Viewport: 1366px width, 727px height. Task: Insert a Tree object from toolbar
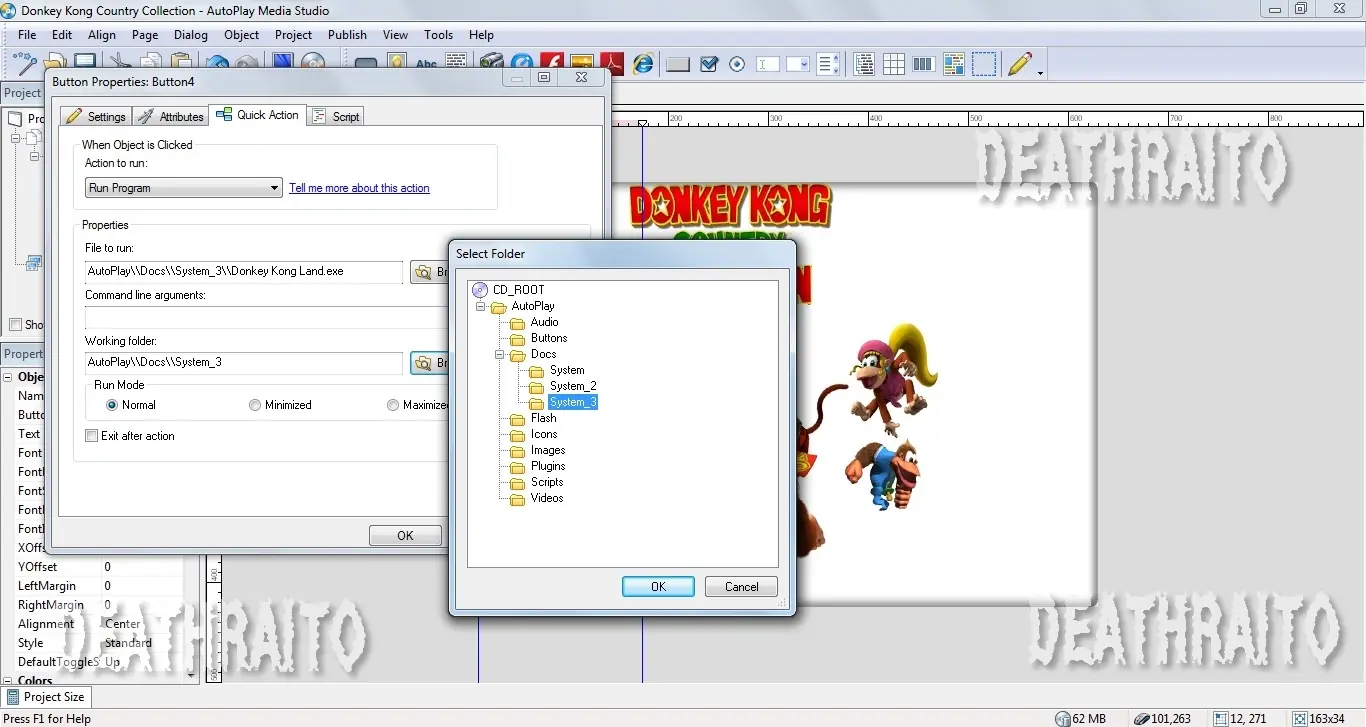coord(864,64)
